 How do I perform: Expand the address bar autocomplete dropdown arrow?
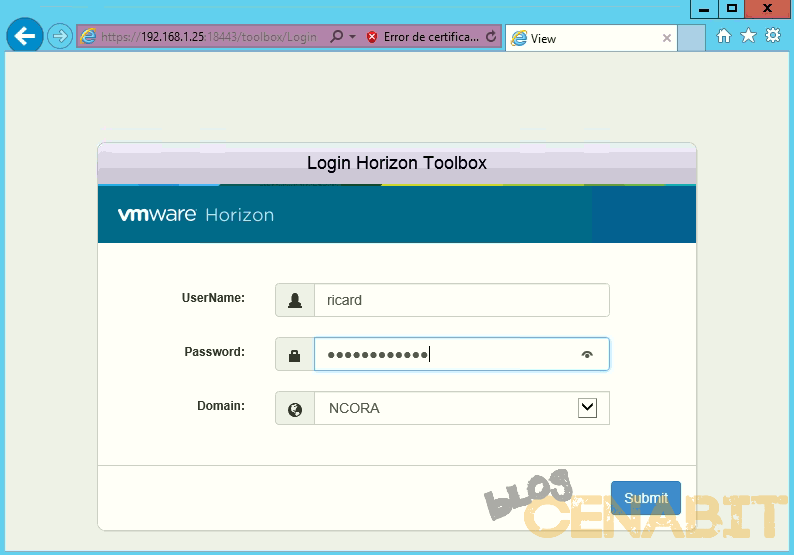click(x=352, y=37)
